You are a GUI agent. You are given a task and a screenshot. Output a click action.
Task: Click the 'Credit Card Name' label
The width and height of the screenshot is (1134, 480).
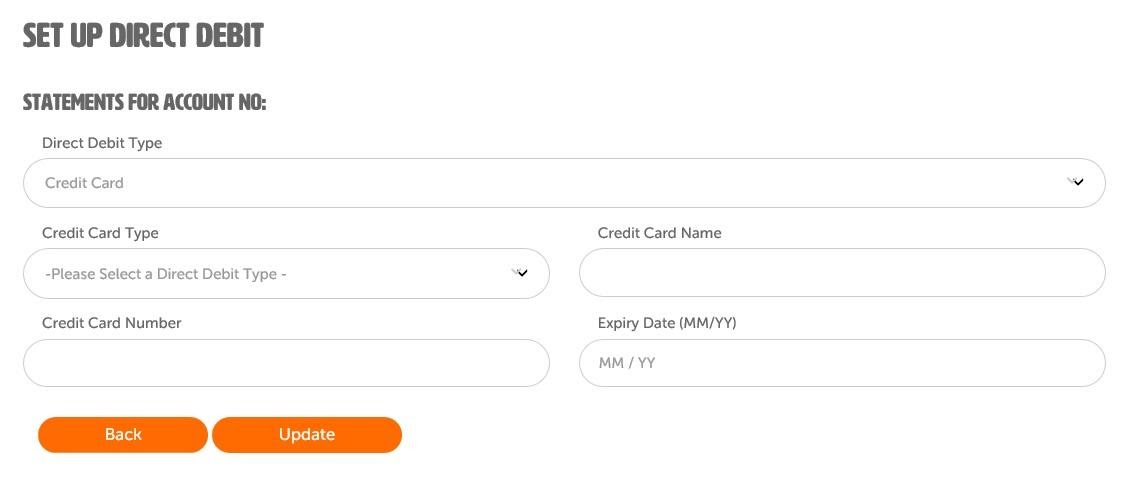pyautogui.click(x=660, y=233)
